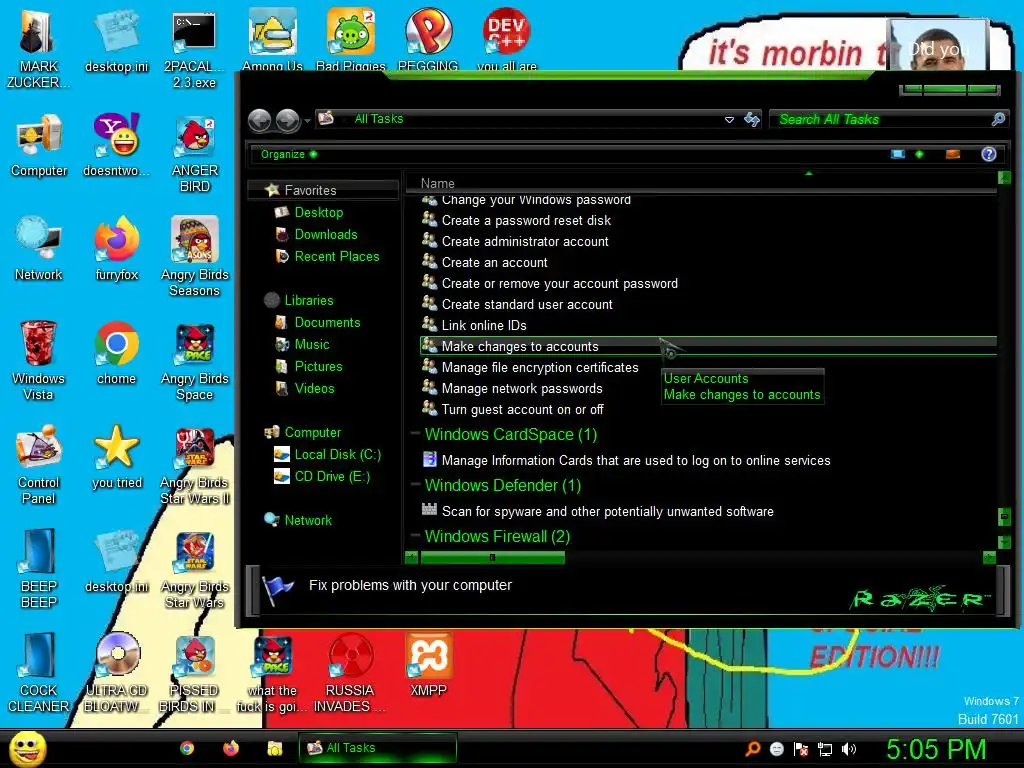Click the 5:05 PM clock in the taskbar
Viewport: 1024px width, 768px height.
(x=936, y=749)
